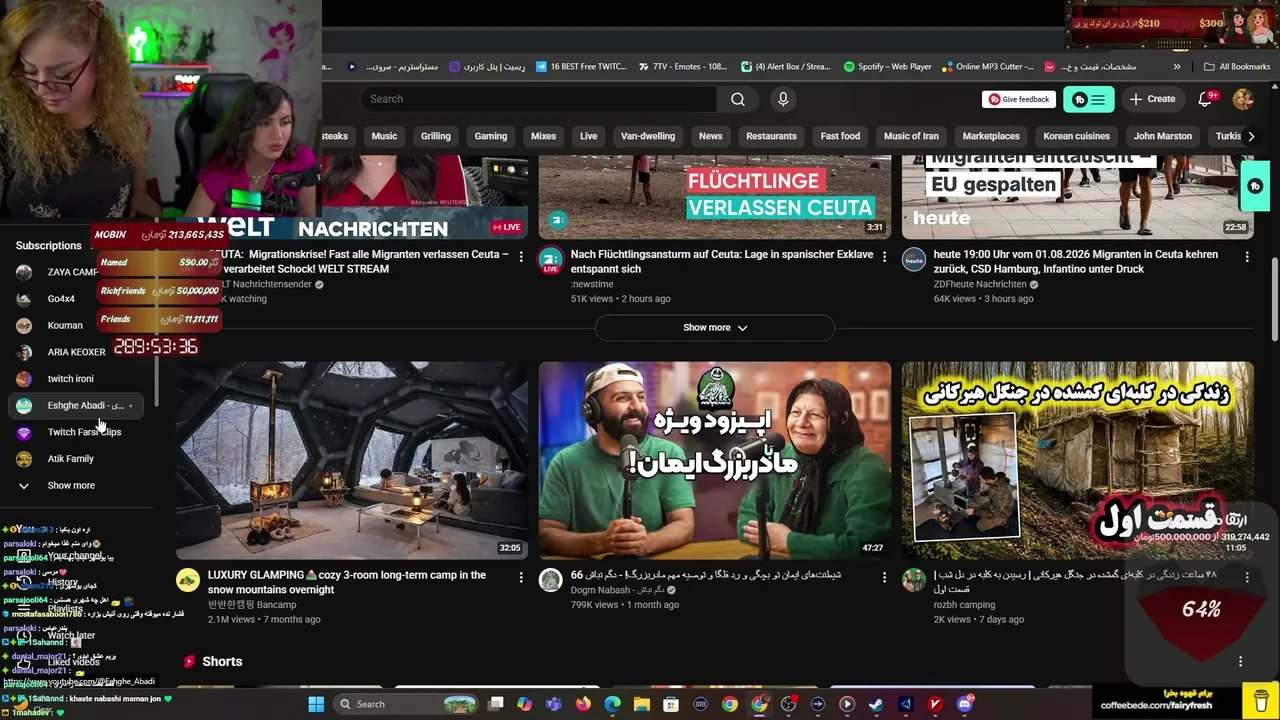Open options for the LUXURY GLAMPING video
Image resolution: width=1280 pixels, height=720 pixels.
coord(521,577)
